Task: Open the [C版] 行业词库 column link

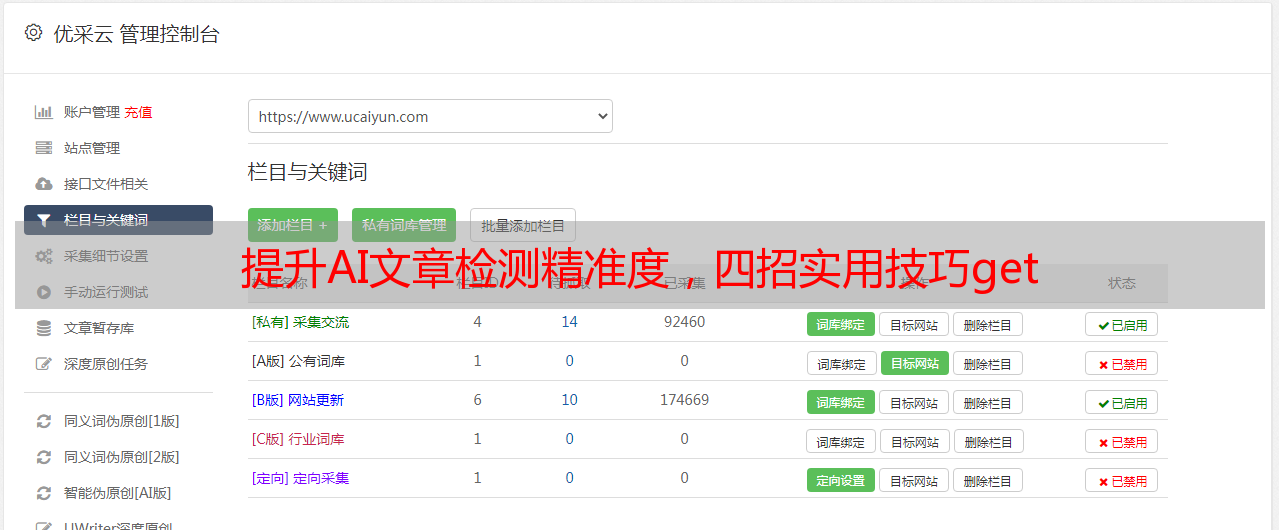Action: point(298,439)
